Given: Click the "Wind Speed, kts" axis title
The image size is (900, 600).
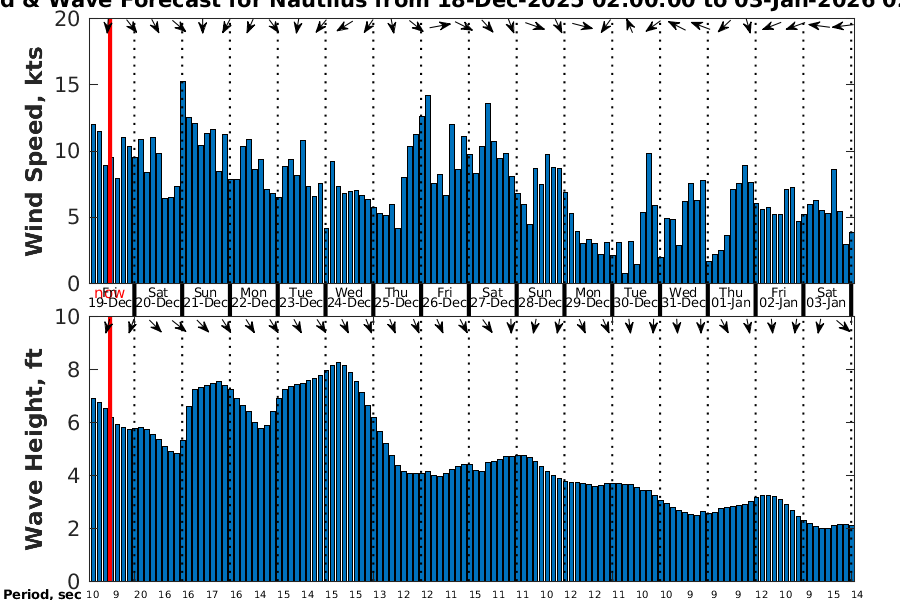Looking at the screenshot, I should coord(35,150).
